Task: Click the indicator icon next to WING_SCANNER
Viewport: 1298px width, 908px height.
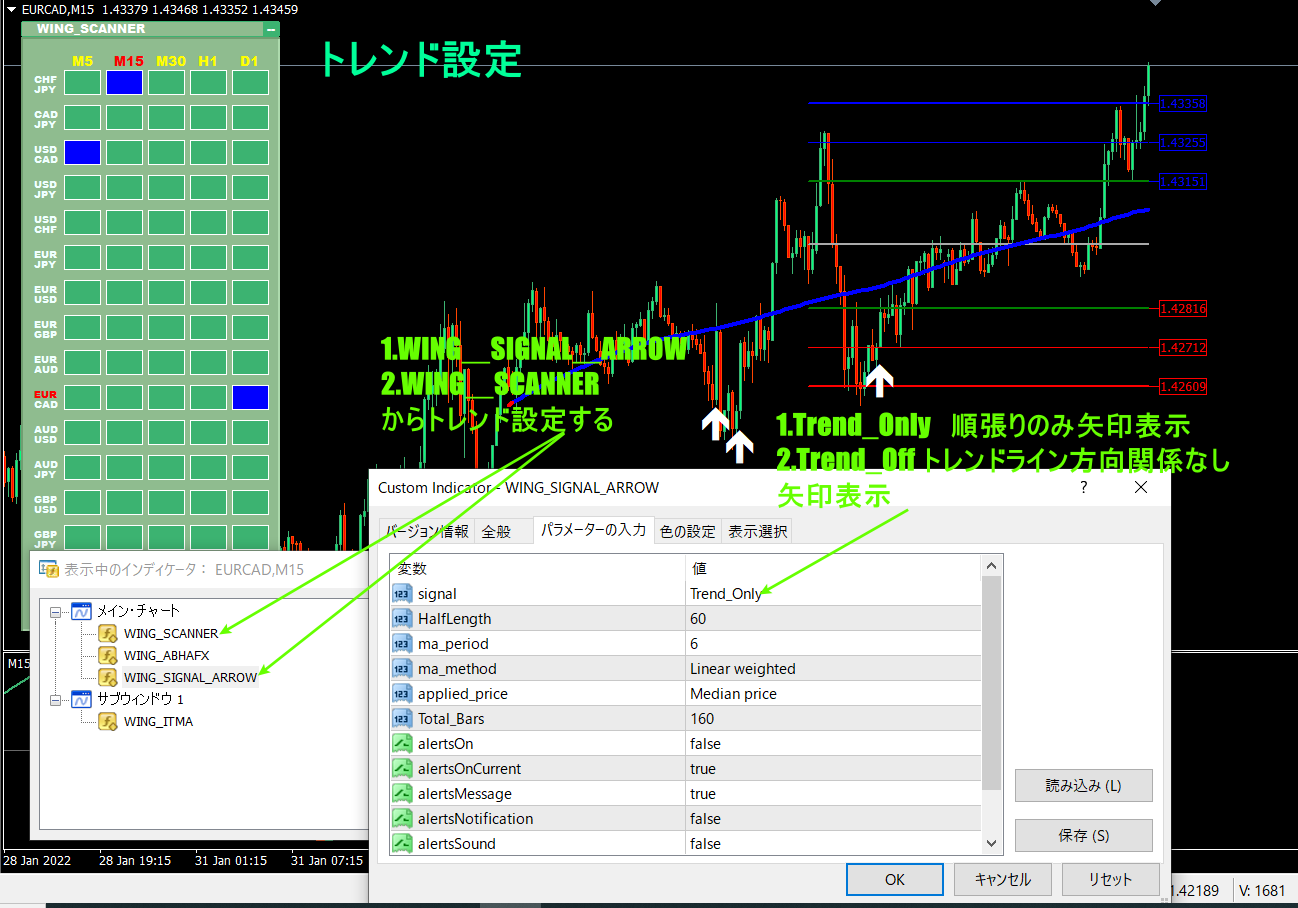Action: tap(108, 633)
